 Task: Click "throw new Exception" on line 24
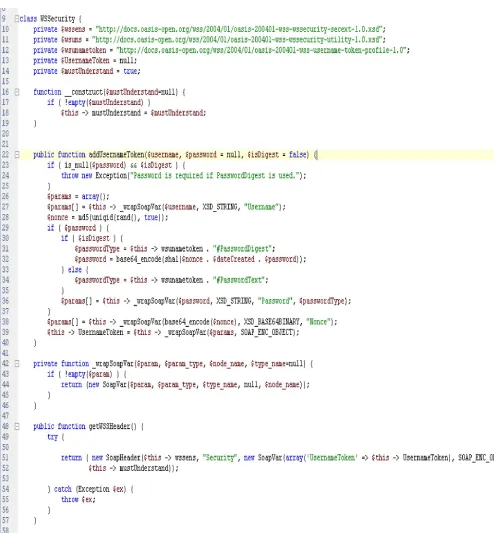point(94,176)
